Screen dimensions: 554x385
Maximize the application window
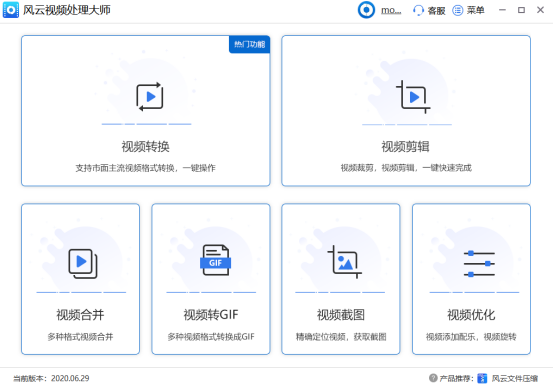click(x=521, y=10)
